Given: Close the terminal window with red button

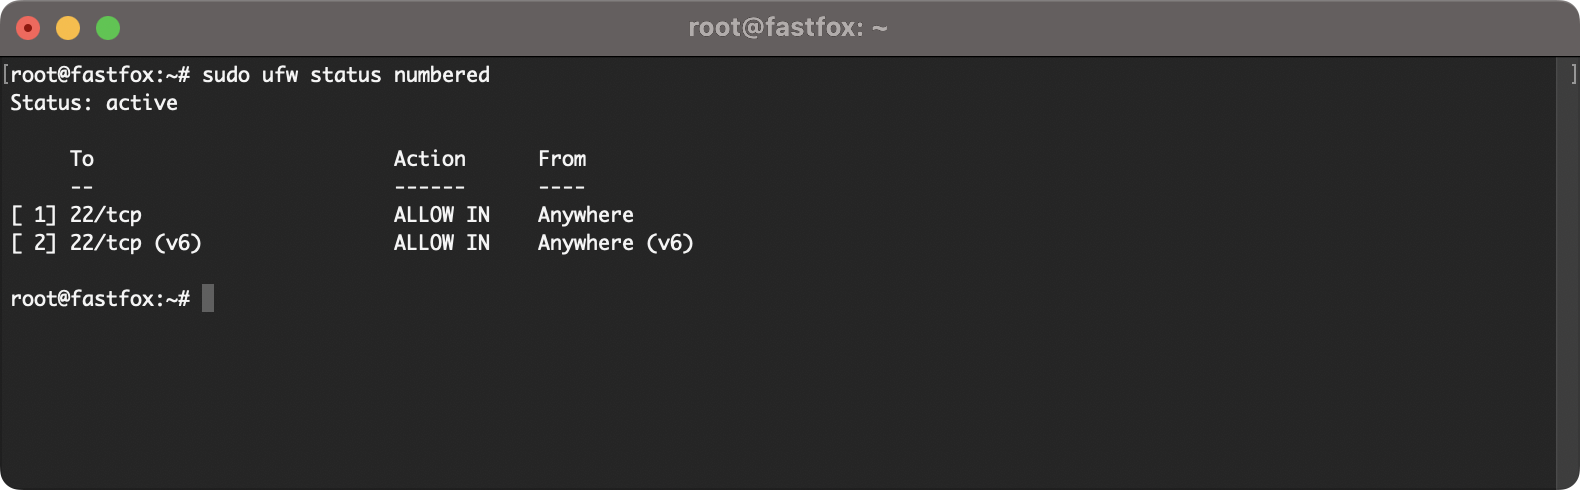Looking at the screenshot, I should [x=28, y=28].
